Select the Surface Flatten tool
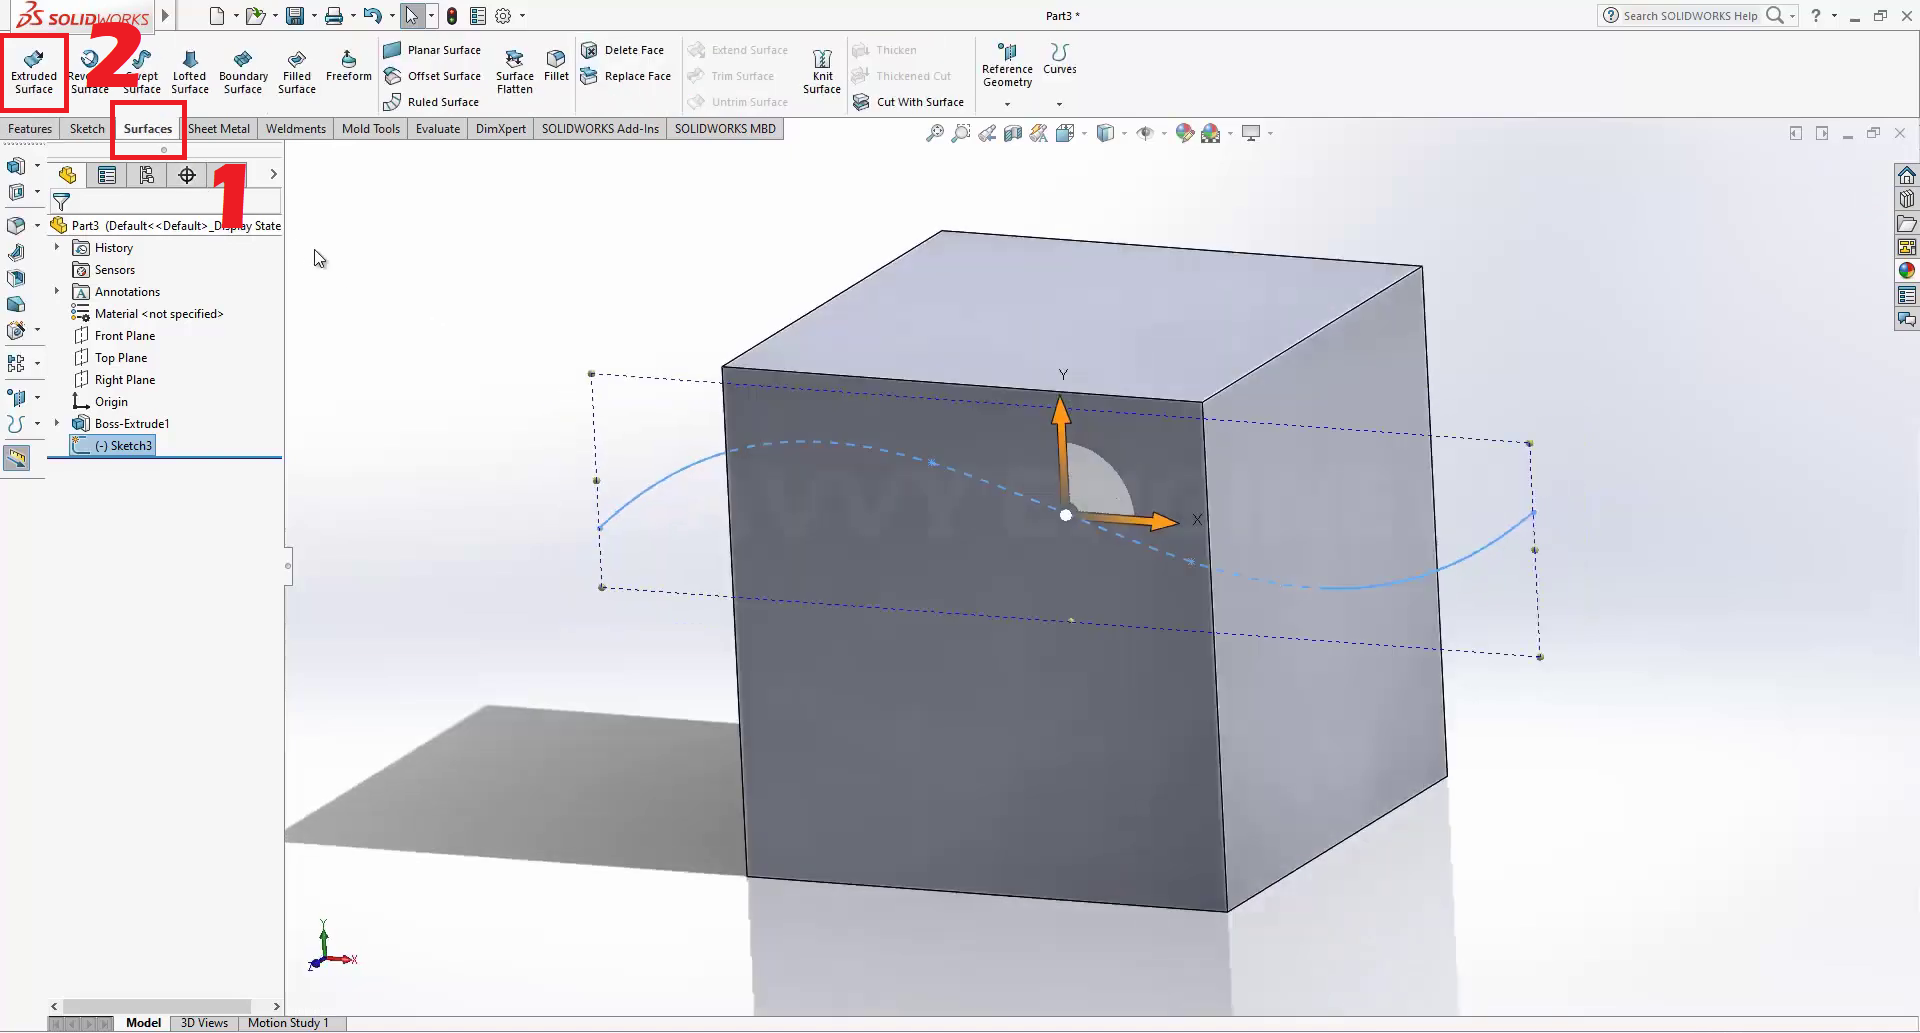This screenshot has height=1033, width=1920. pos(515,70)
